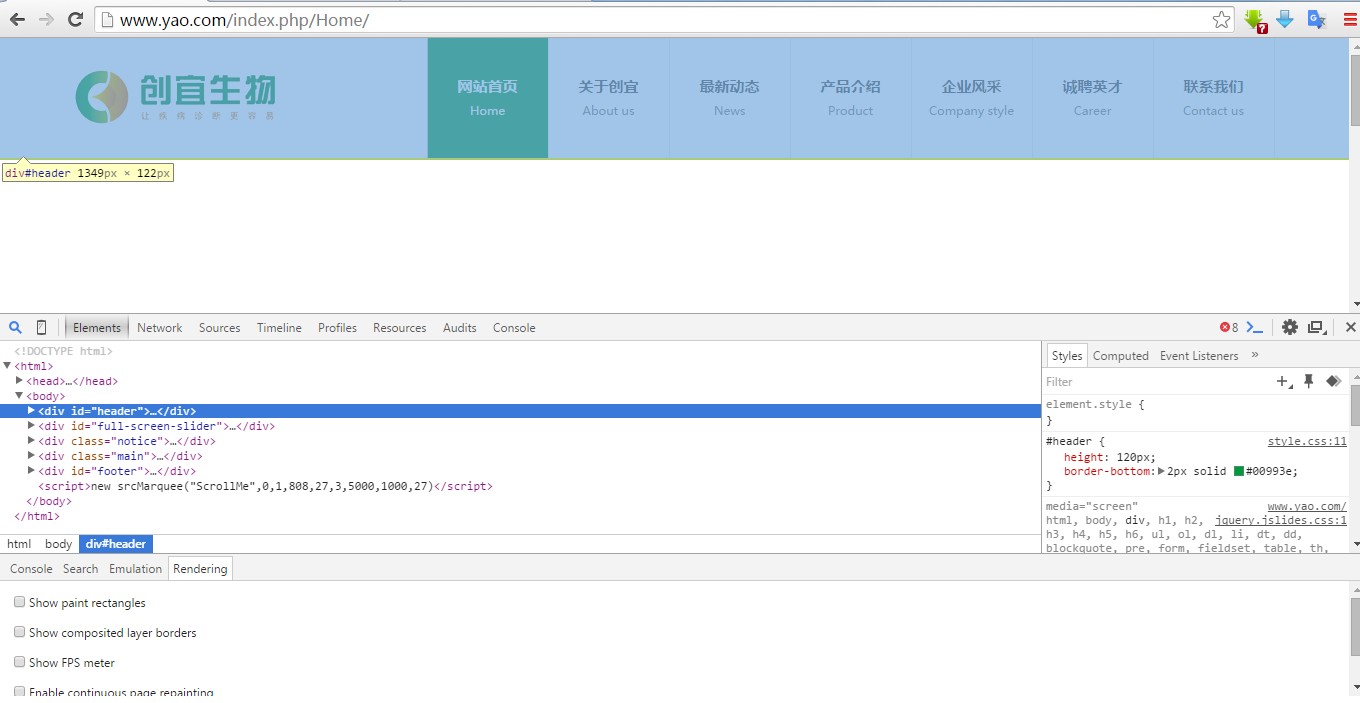Open the Console panel tab in the top toolbar
1360x703 pixels.
514,328
